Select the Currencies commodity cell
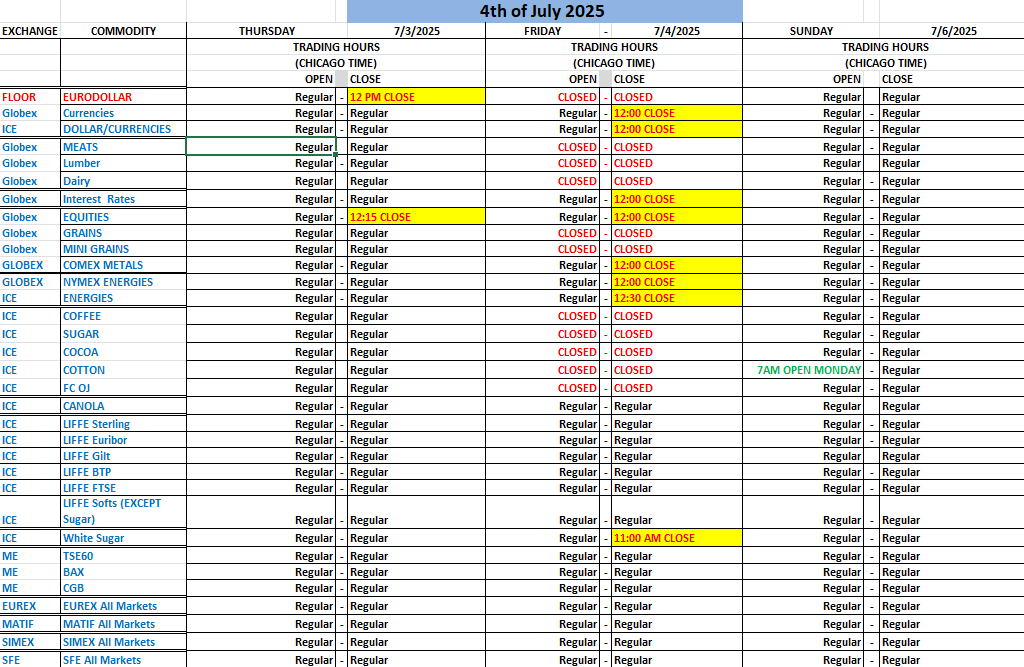1024x667 pixels. click(x=123, y=113)
